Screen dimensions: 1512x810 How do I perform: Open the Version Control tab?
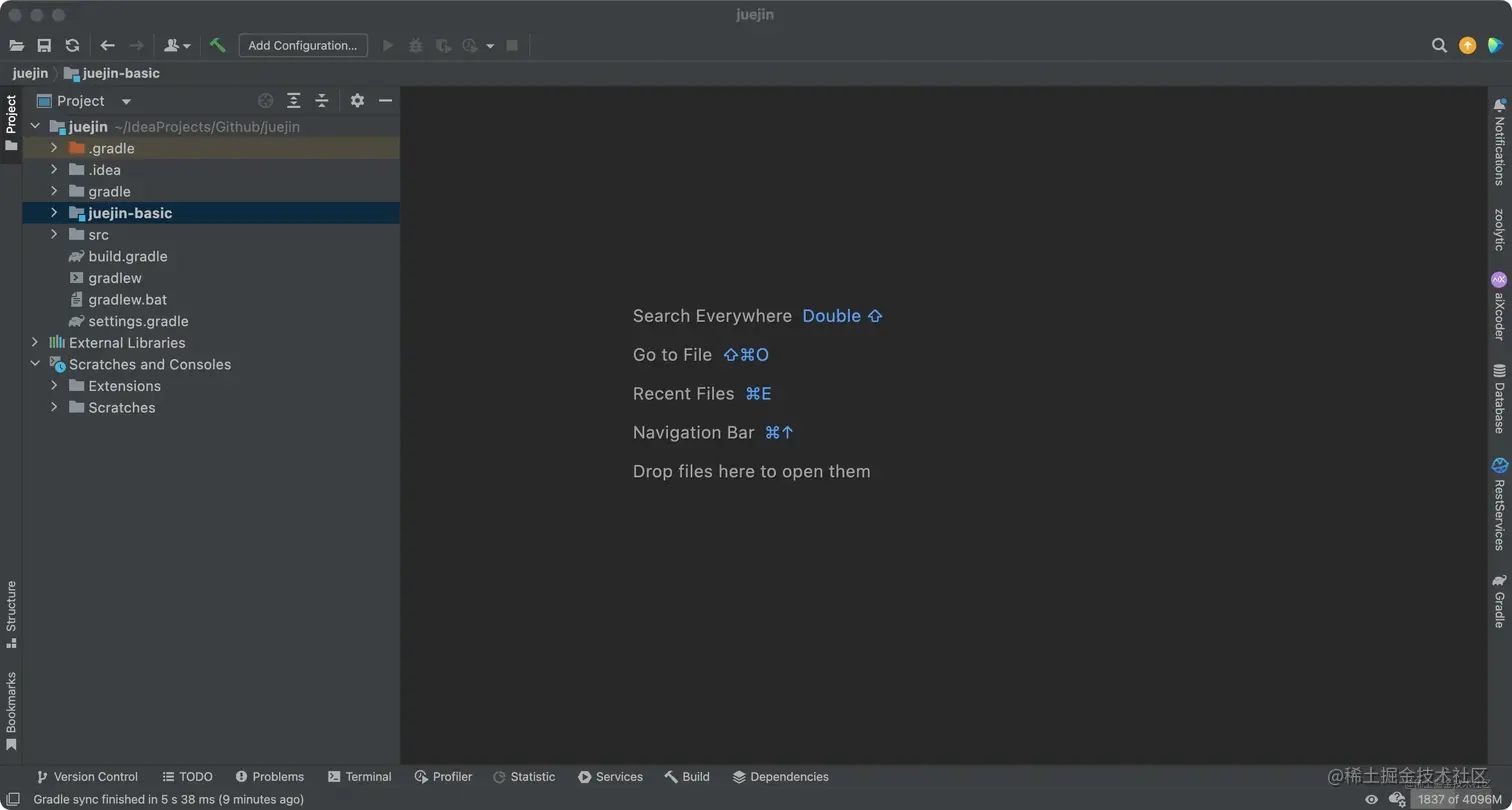(x=87, y=777)
